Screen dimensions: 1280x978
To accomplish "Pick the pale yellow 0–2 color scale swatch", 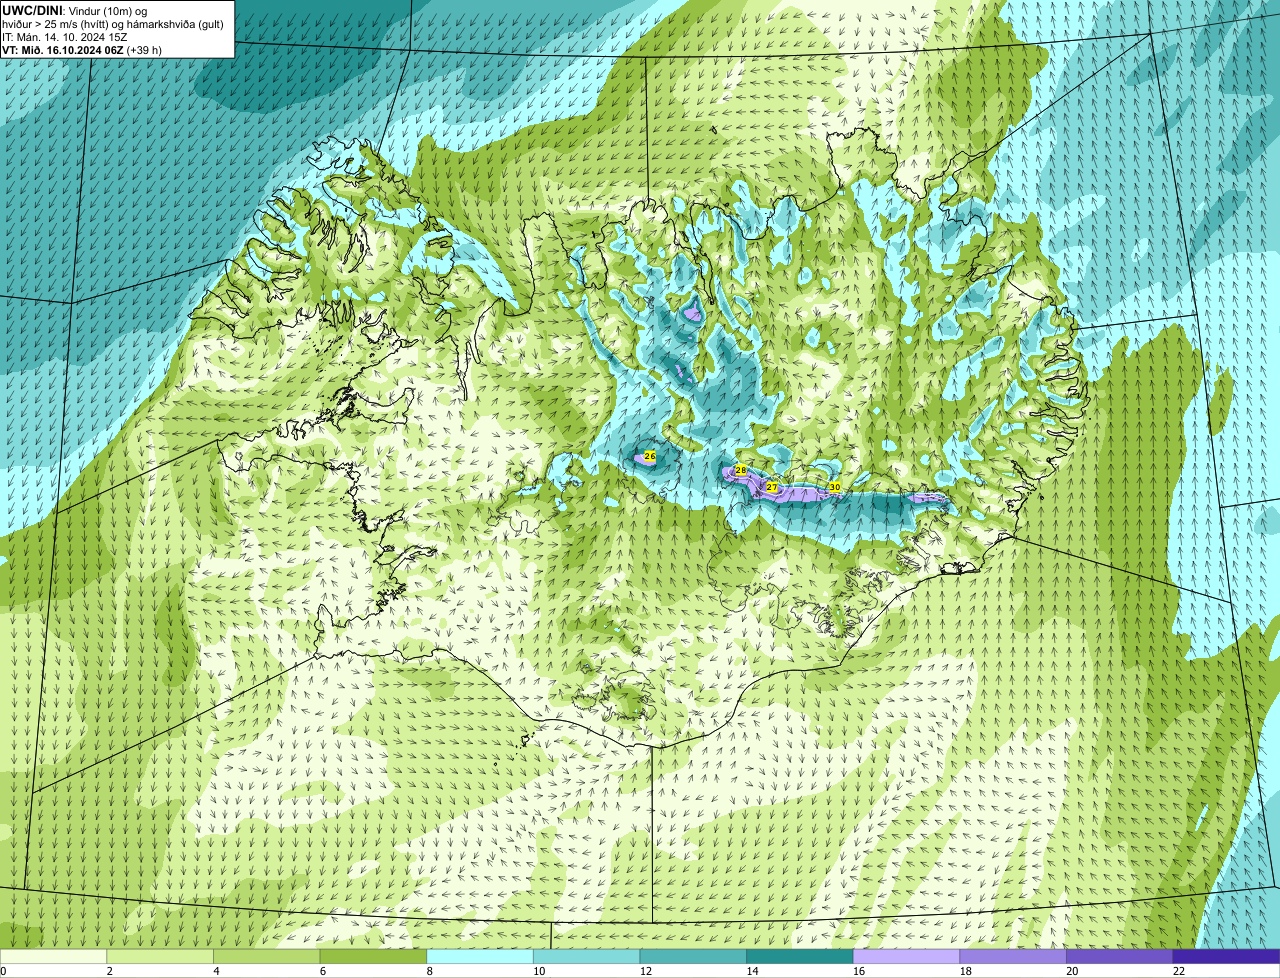I will click(53, 956).
